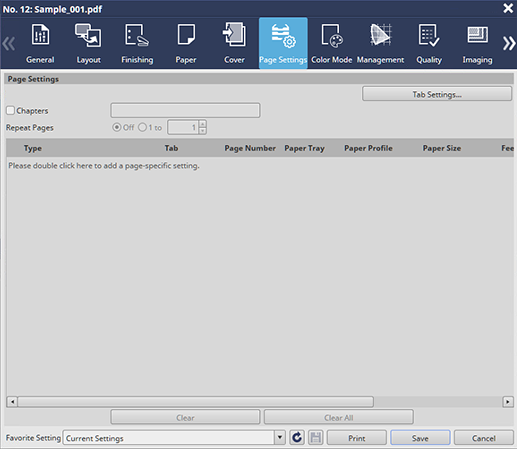This screenshot has height=449, width=517.
Task: Click the floppy disk save favorite icon
Action: [x=315, y=437]
